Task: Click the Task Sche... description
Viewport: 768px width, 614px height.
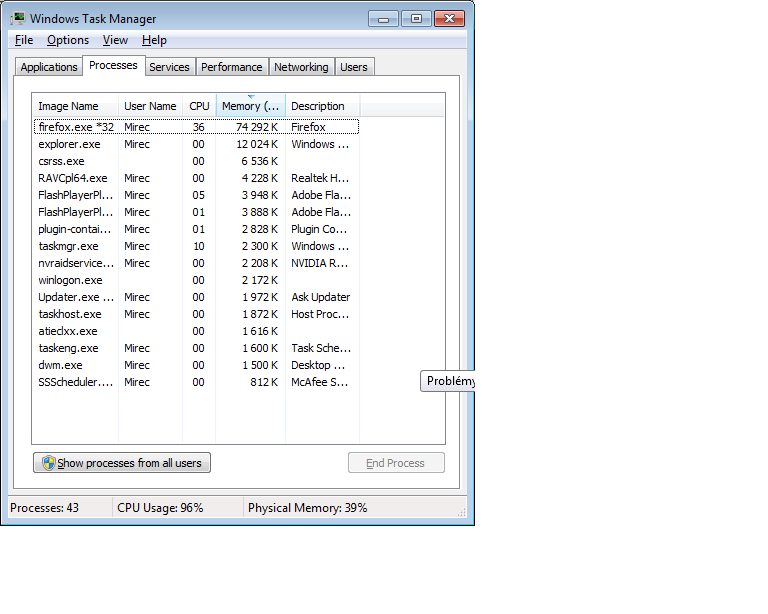Action: pos(321,348)
